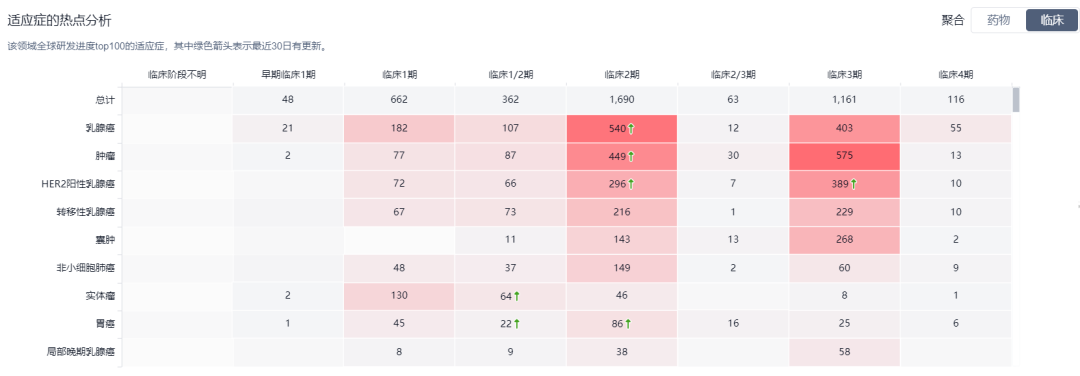Click the 268 cell in 囊肿 row

click(844, 240)
